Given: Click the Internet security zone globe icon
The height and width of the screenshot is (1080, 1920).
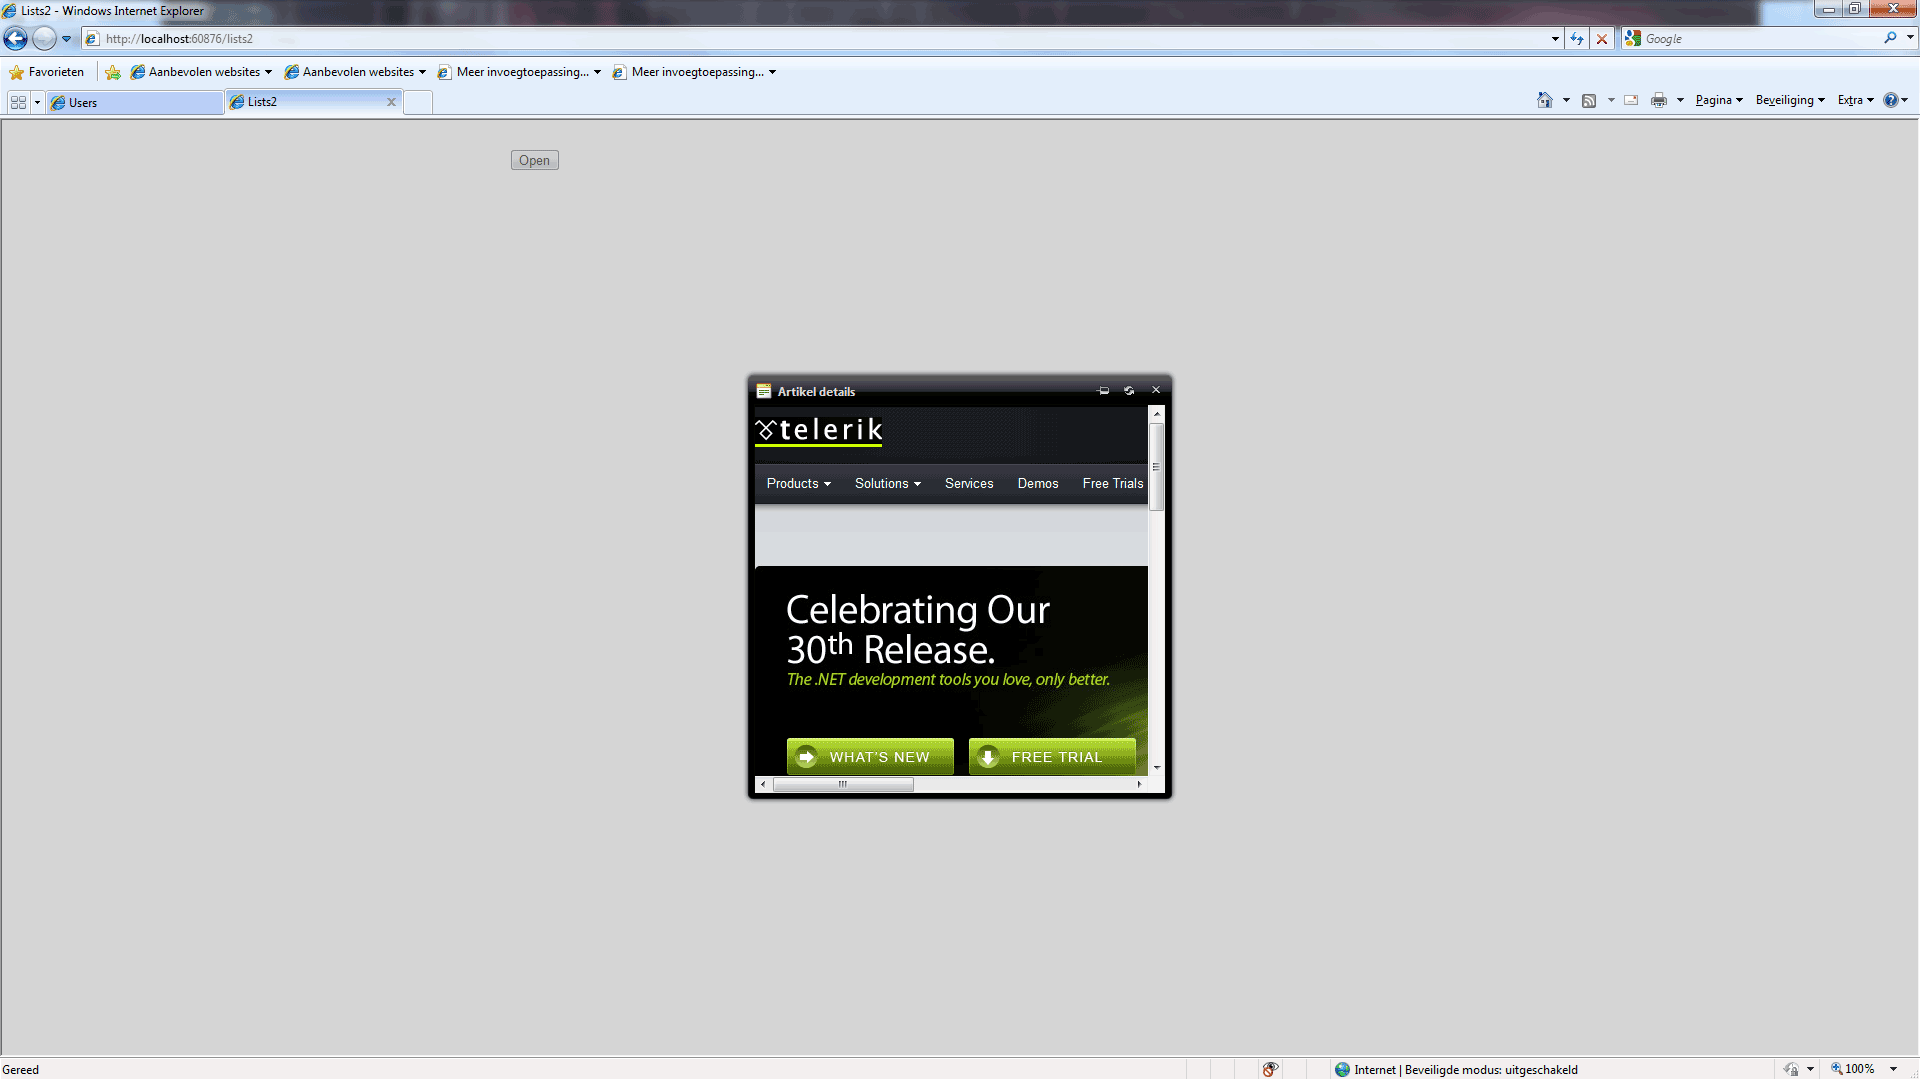Looking at the screenshot, I should point(1342,1069).
